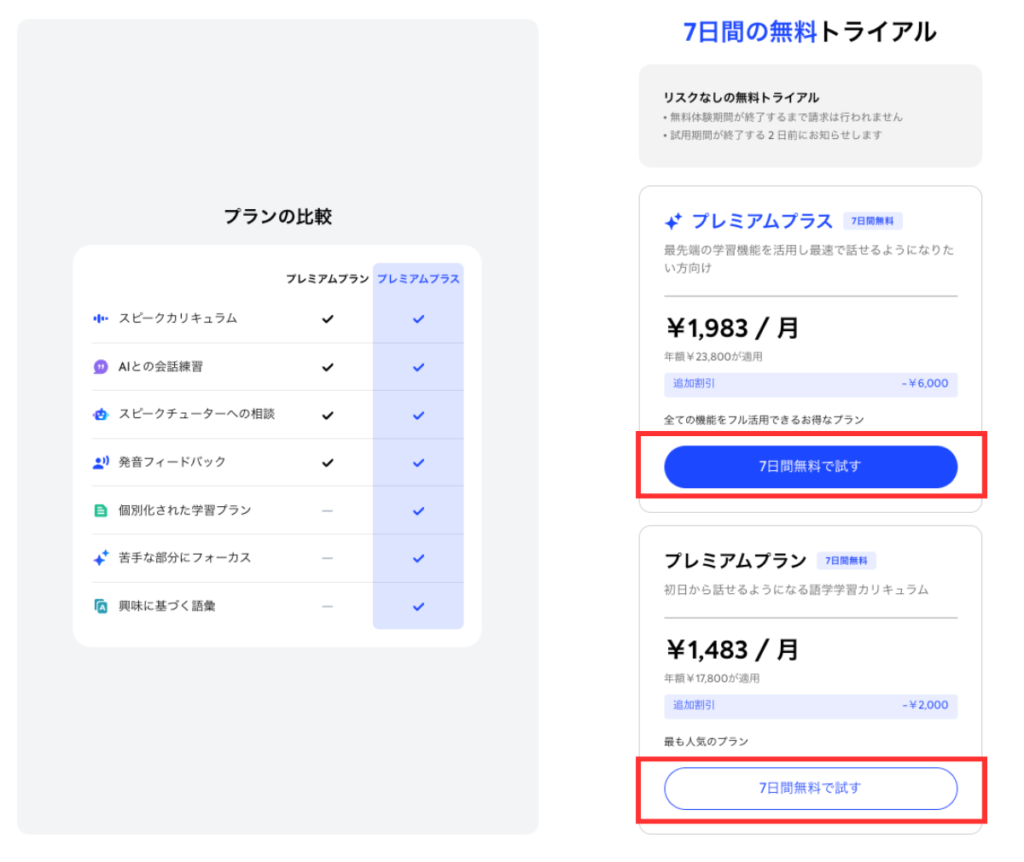Select the プレミアムプラス column header
The height and width of the screenshot is (862, 1024).
(x=418, y=278)
